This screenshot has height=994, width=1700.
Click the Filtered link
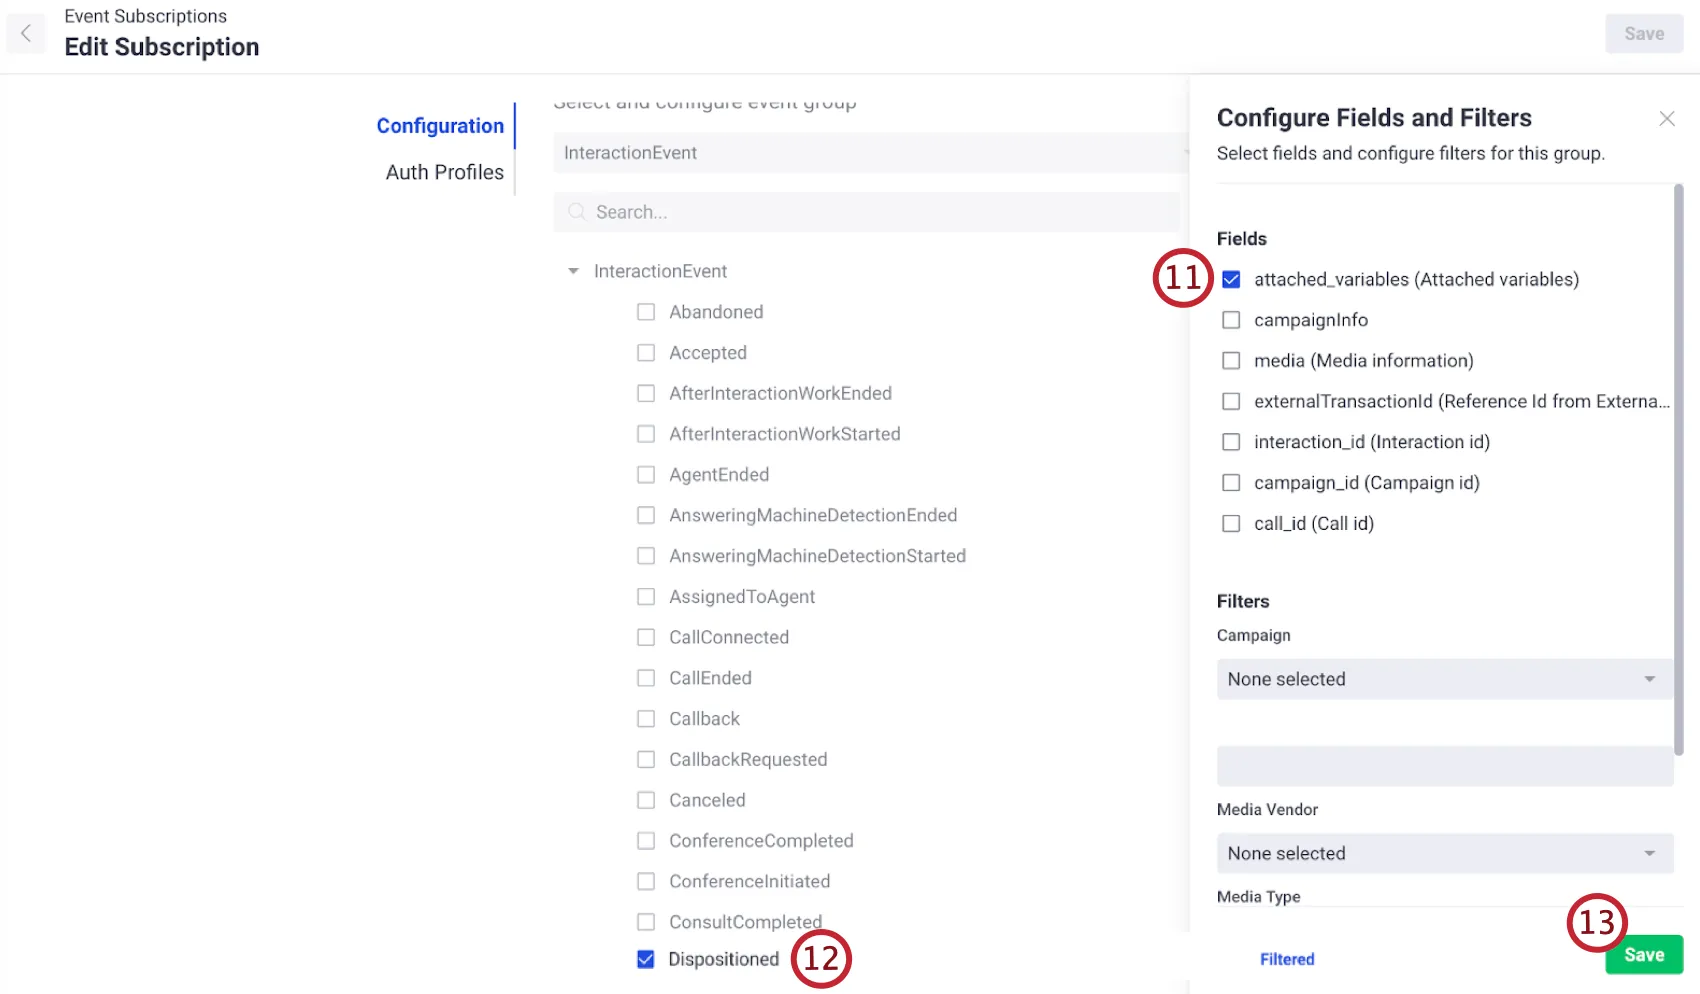pos(1287,959)
